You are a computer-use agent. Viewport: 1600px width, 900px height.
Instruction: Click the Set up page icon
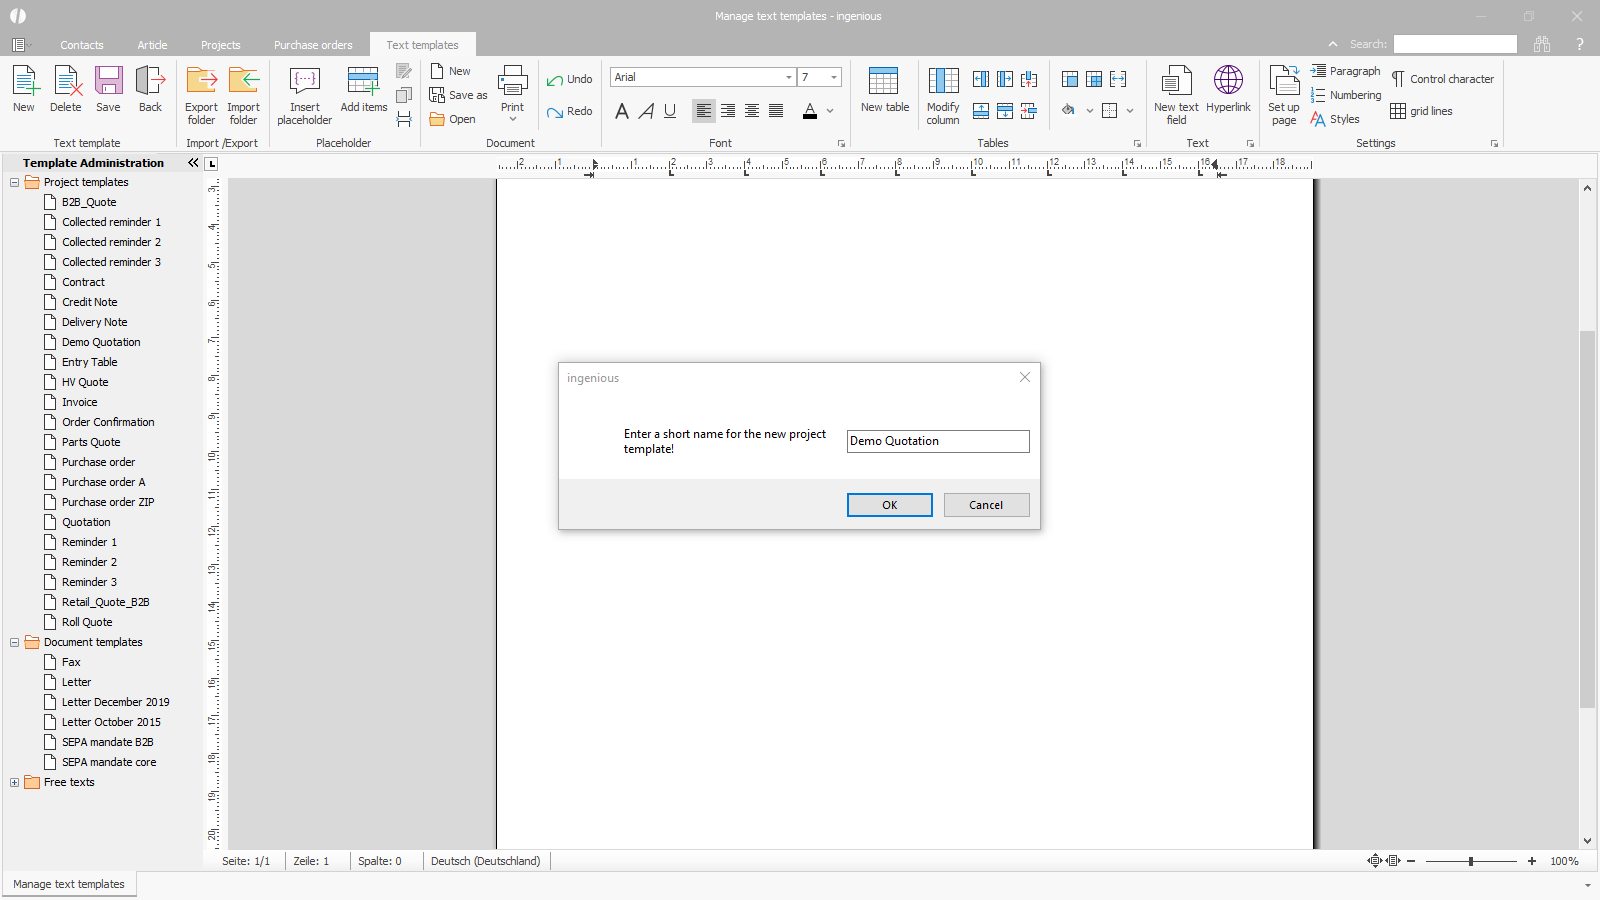[1283, 82]
